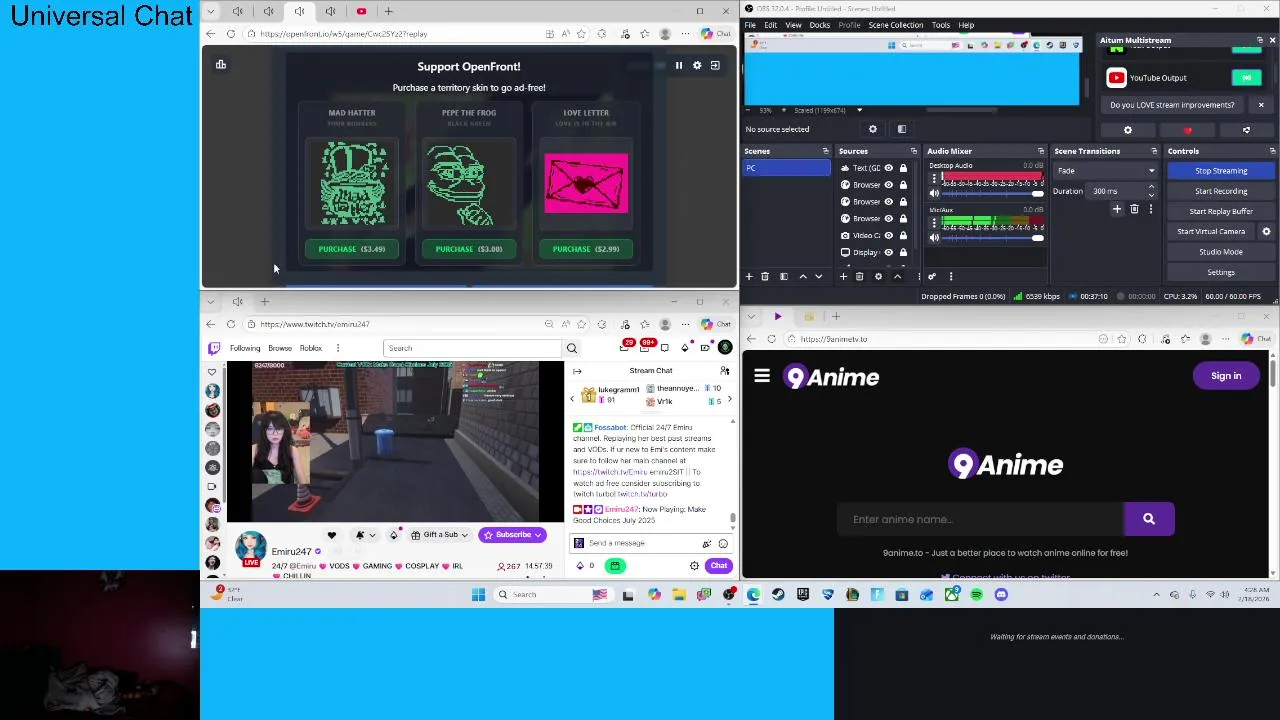
Task: Click the Twitch search magnifier button
Action: coord(572,348)
